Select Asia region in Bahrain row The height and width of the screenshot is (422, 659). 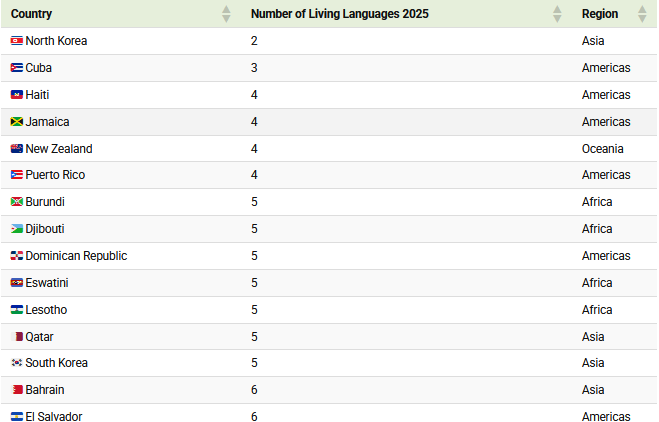(x=593, y=390)
